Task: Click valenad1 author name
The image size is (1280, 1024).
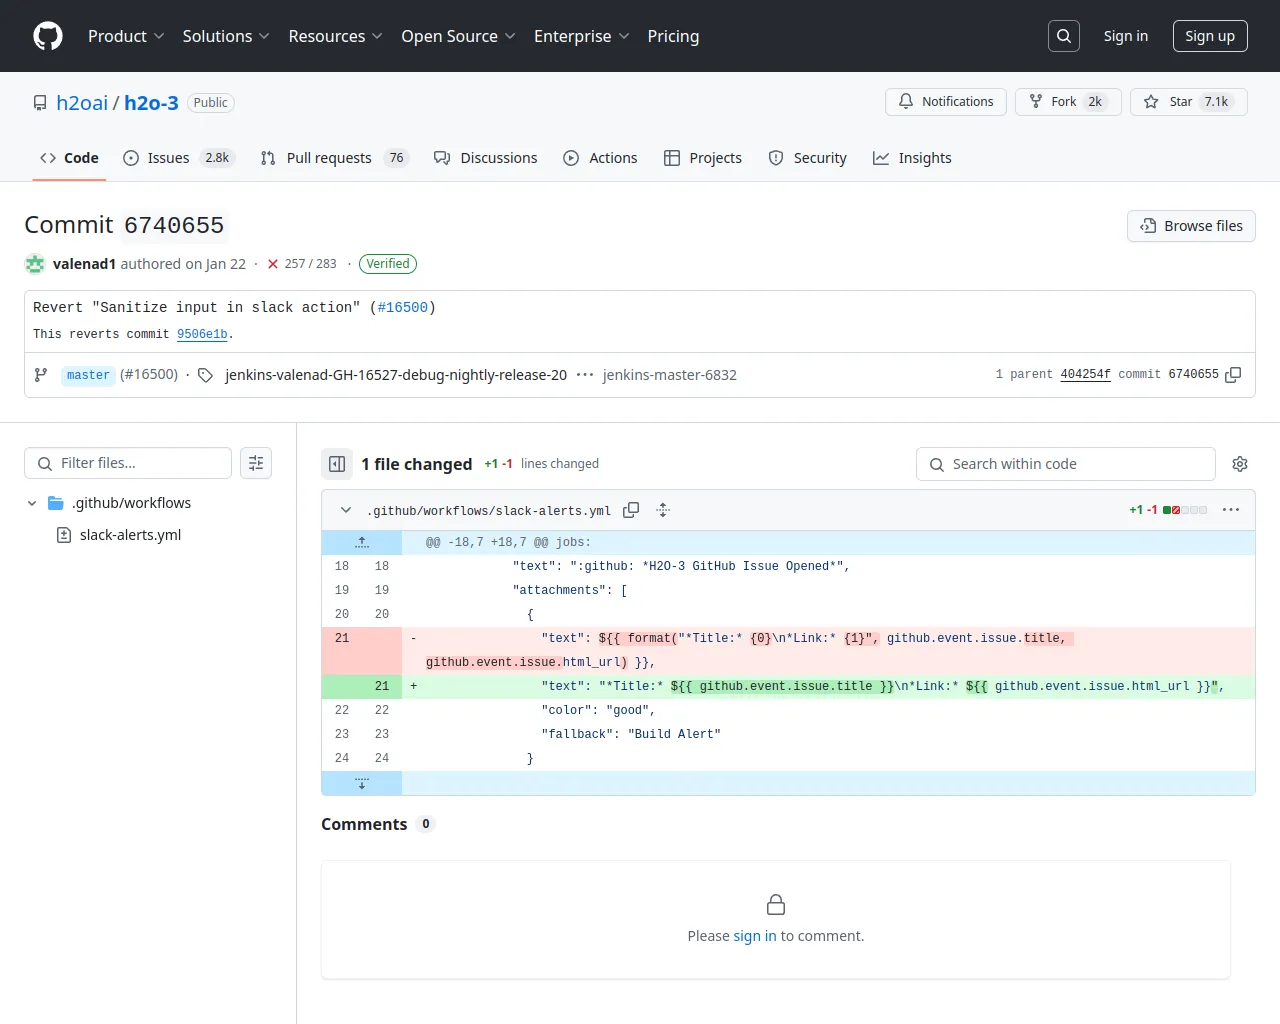Action: pyautogui.click(x=85, y=264)
